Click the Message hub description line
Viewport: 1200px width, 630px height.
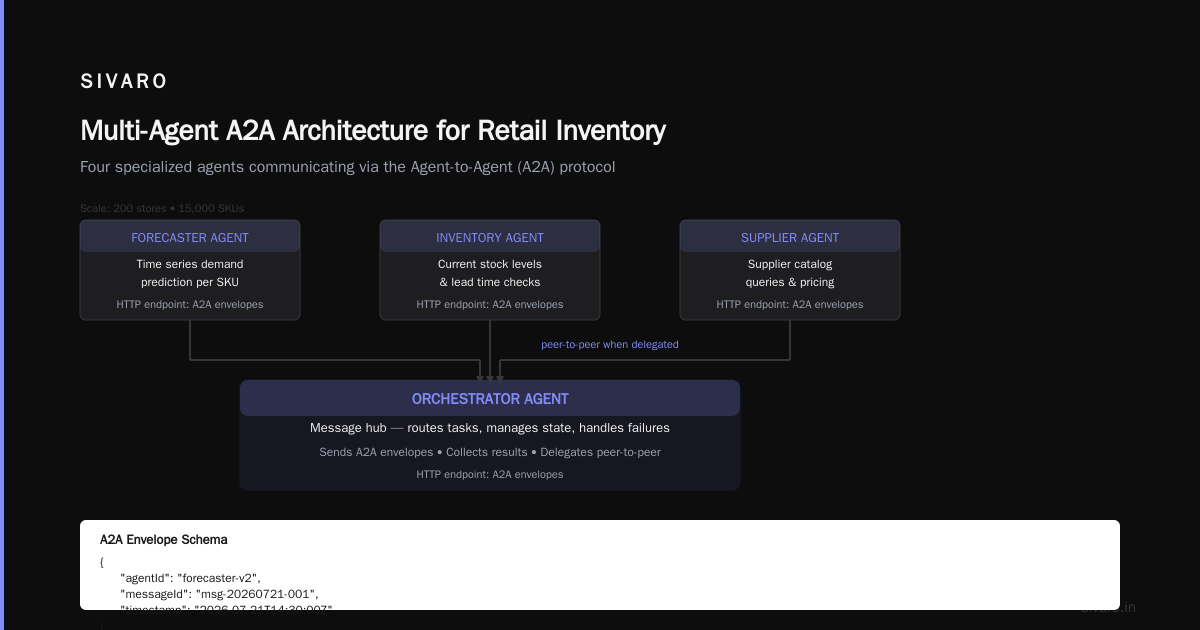click(490, 428)
